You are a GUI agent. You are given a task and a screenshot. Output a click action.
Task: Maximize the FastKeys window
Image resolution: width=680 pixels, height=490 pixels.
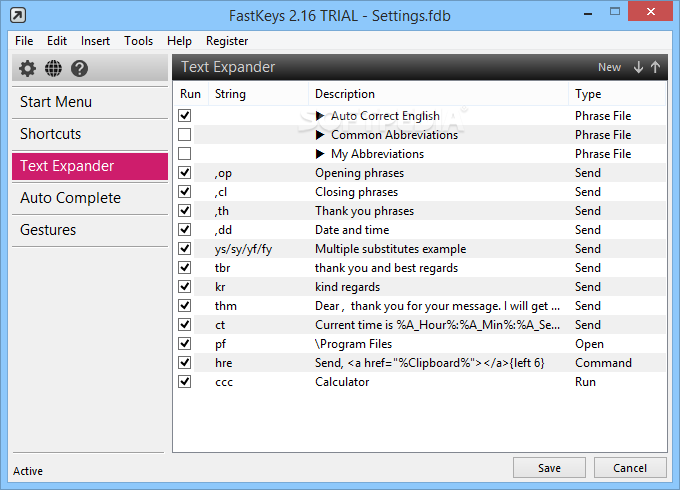click(615, 12)
